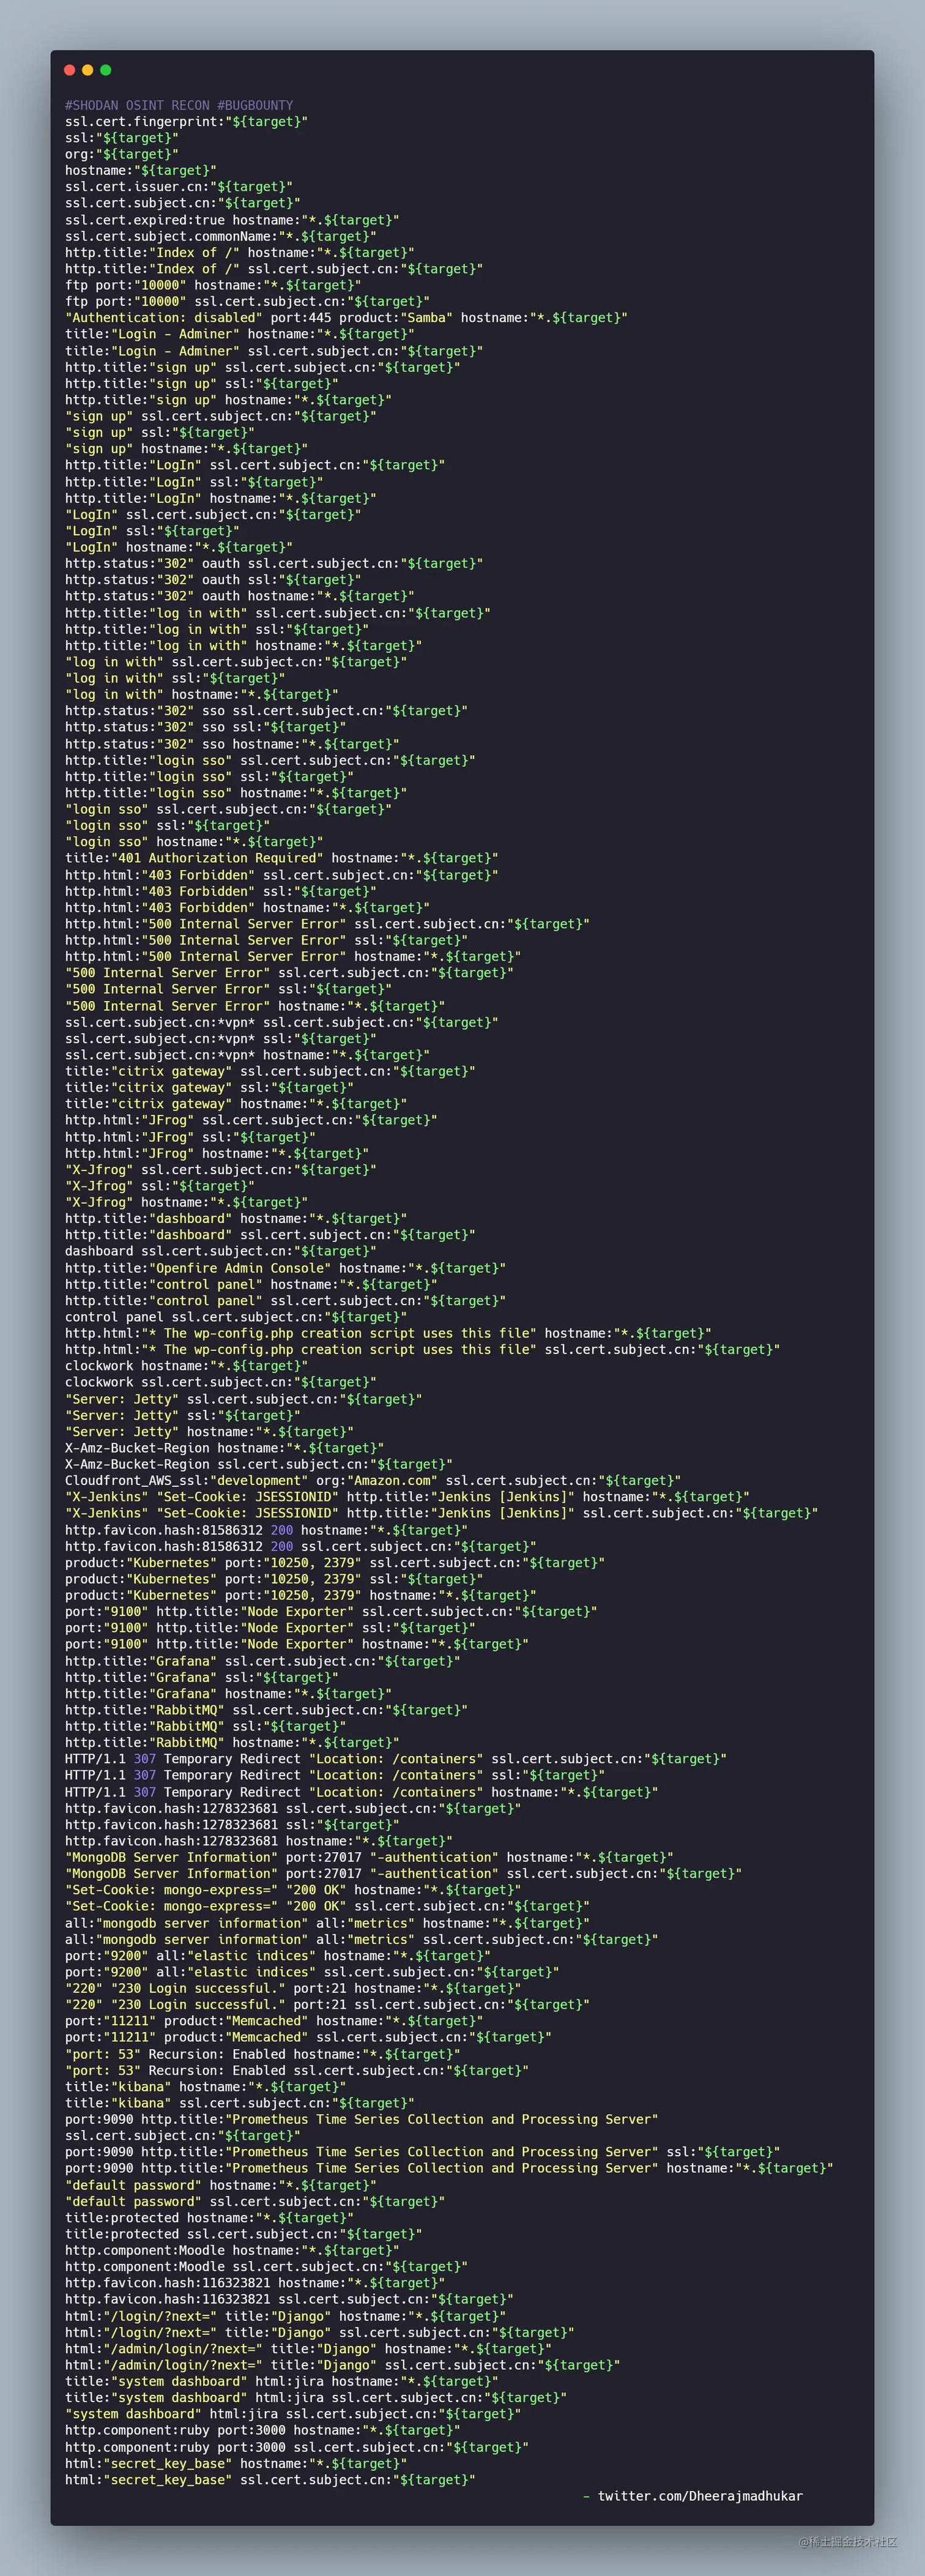Click the "Authentication: disabled" Samba port:445 line
Screen dimensions: 925x2576
[347, 318]
